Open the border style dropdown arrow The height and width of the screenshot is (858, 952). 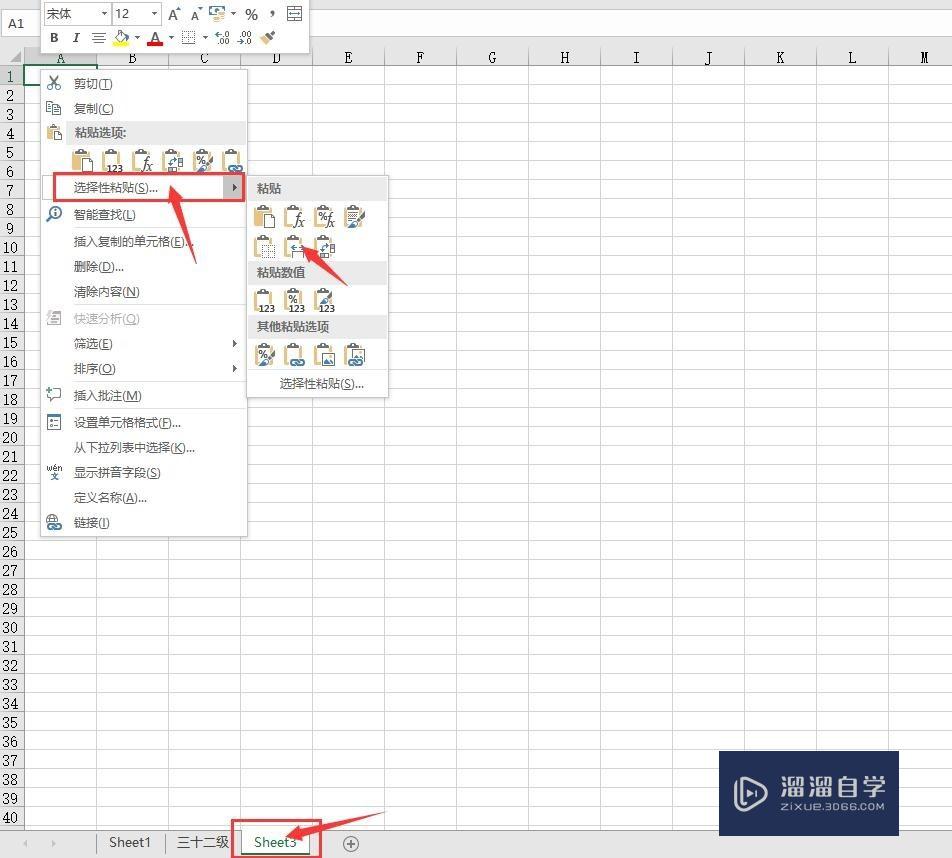coord(204,38)
